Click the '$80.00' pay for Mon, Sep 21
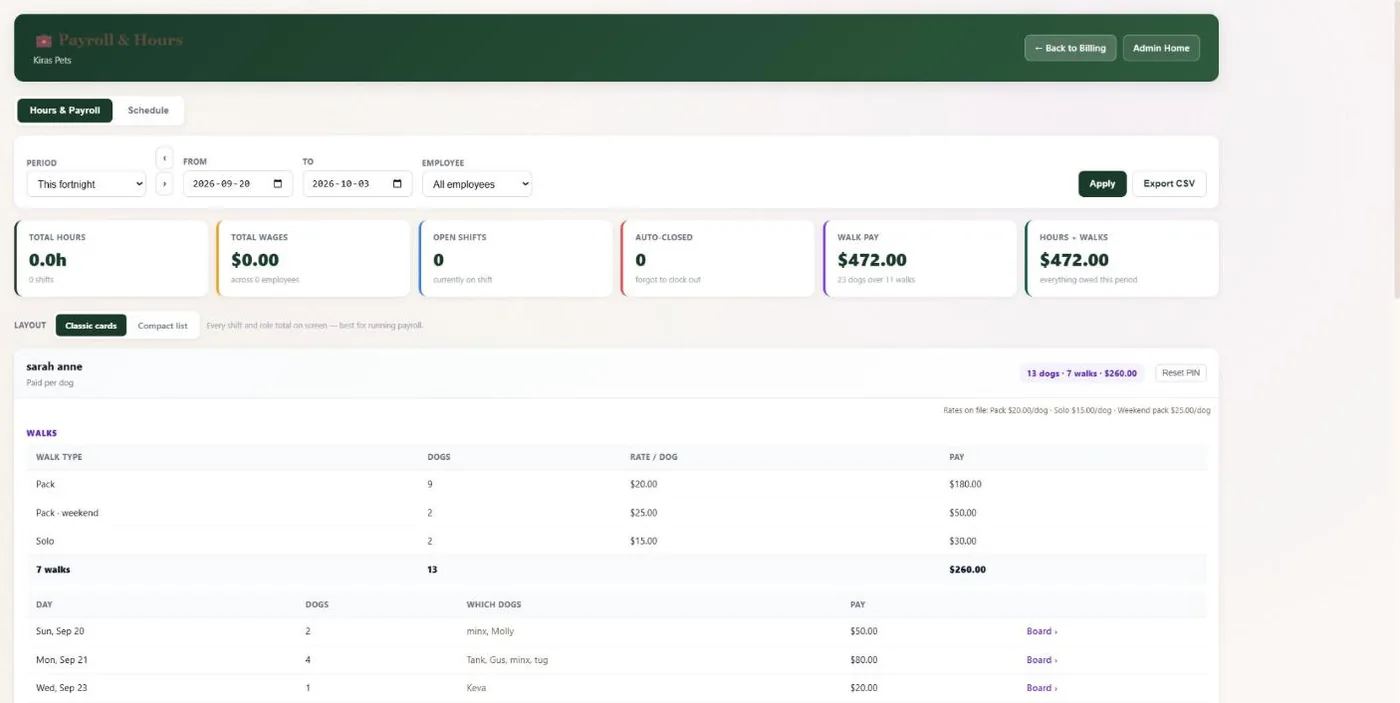Viewport: 1400px width, 703px height. coord(864,660)
